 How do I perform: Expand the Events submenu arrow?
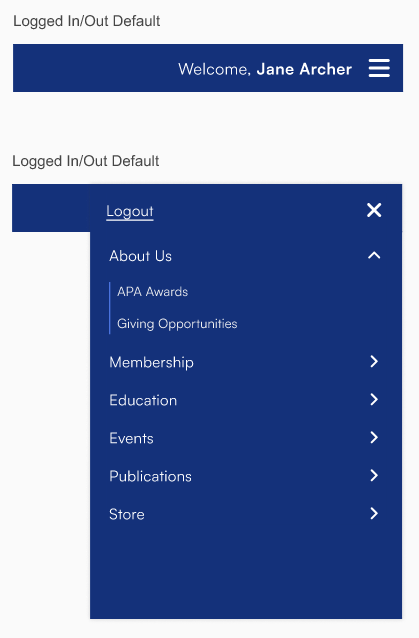[x=374, y=437]
